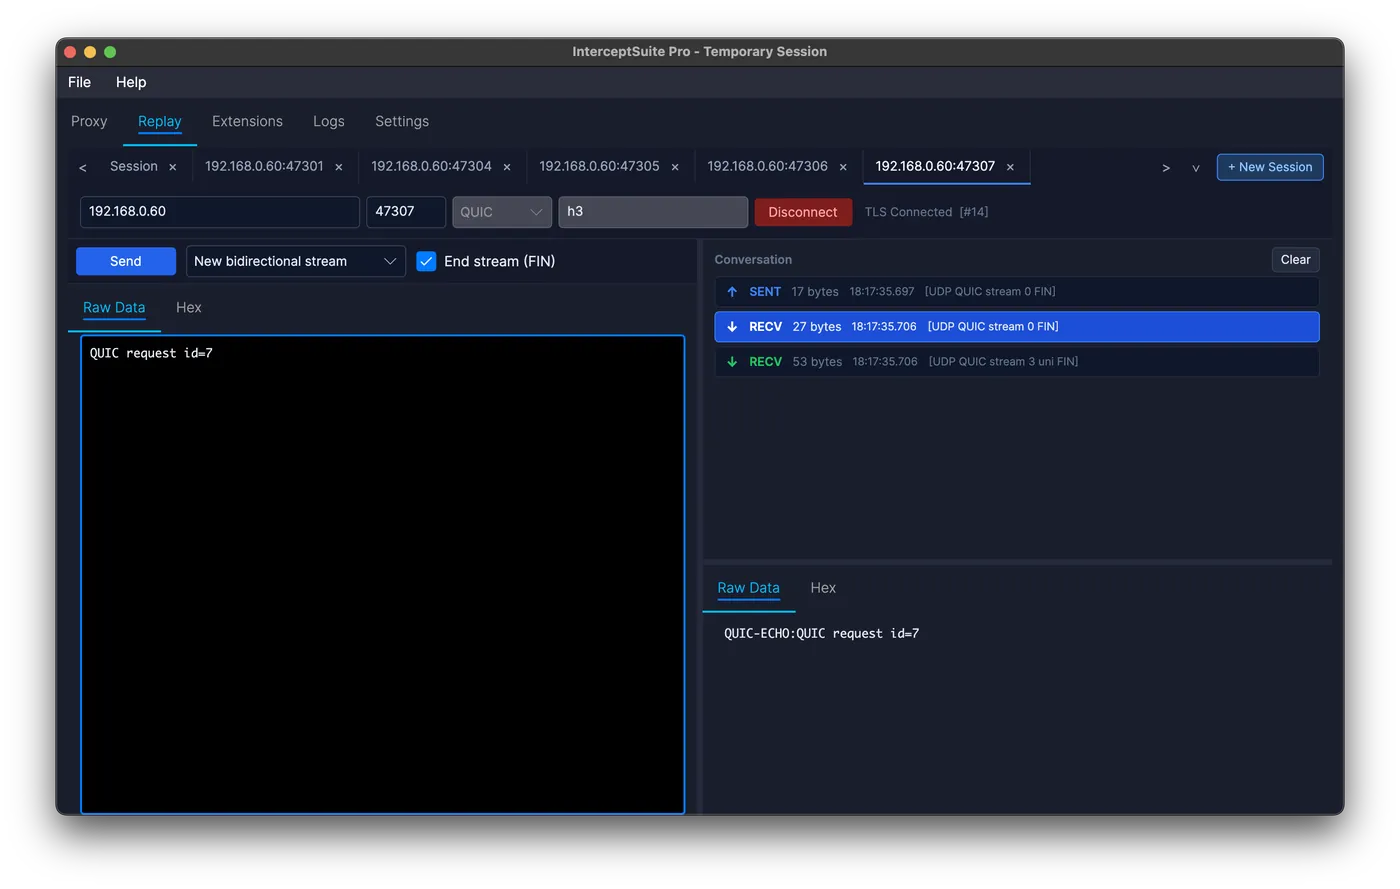This screenshot has width=1400, height=889.
Task: Select the Replay tab
Action: (160, 121)
